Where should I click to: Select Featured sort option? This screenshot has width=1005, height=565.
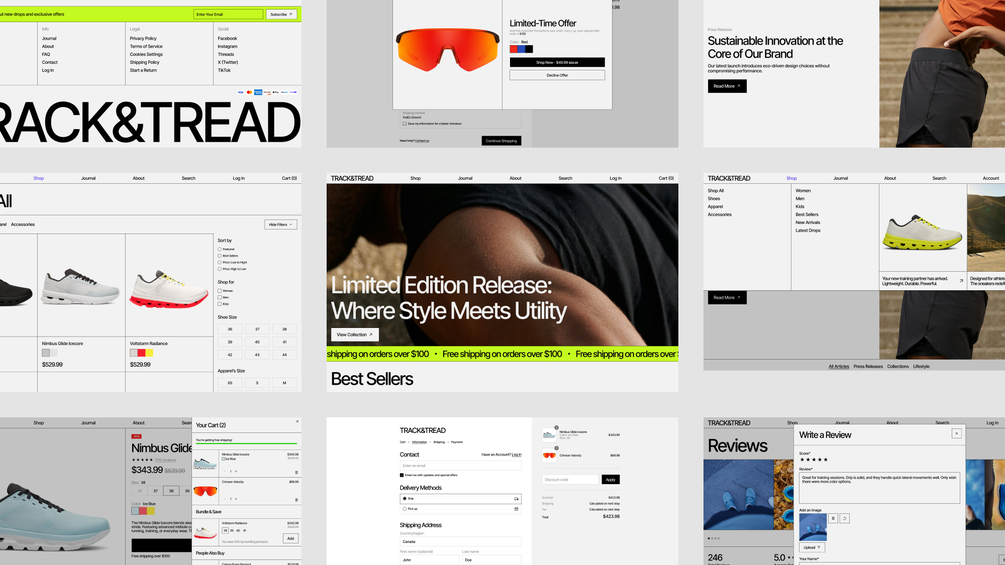coord(219,249)
